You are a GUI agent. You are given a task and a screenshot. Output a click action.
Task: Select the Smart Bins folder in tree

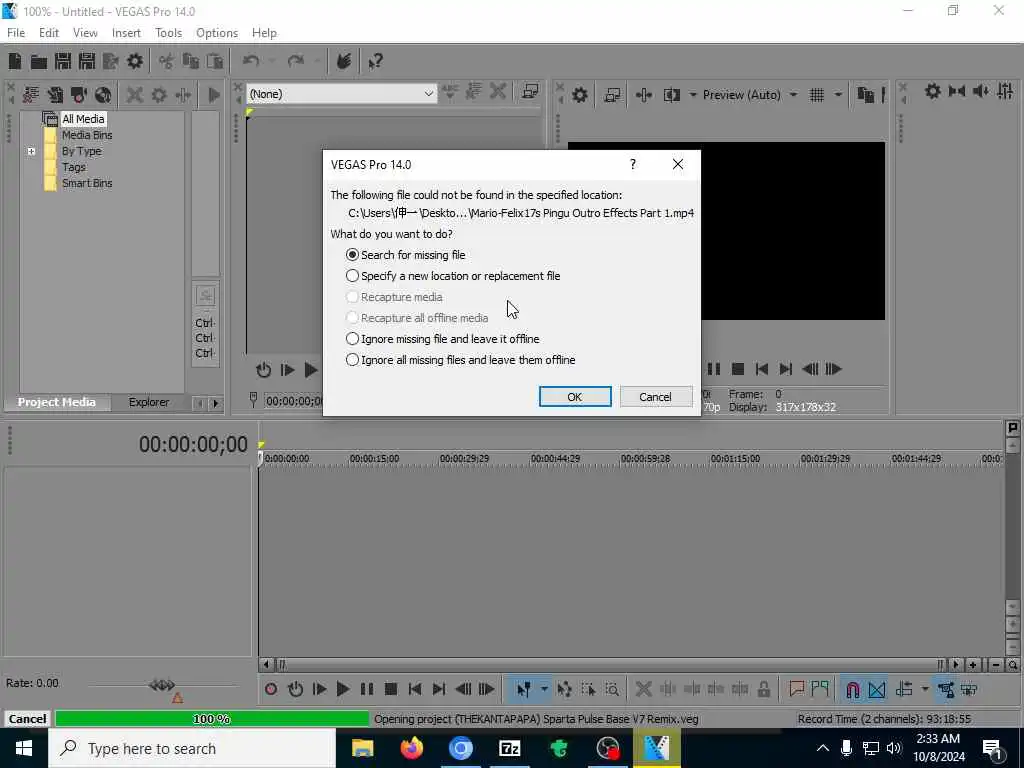(78, 184)
